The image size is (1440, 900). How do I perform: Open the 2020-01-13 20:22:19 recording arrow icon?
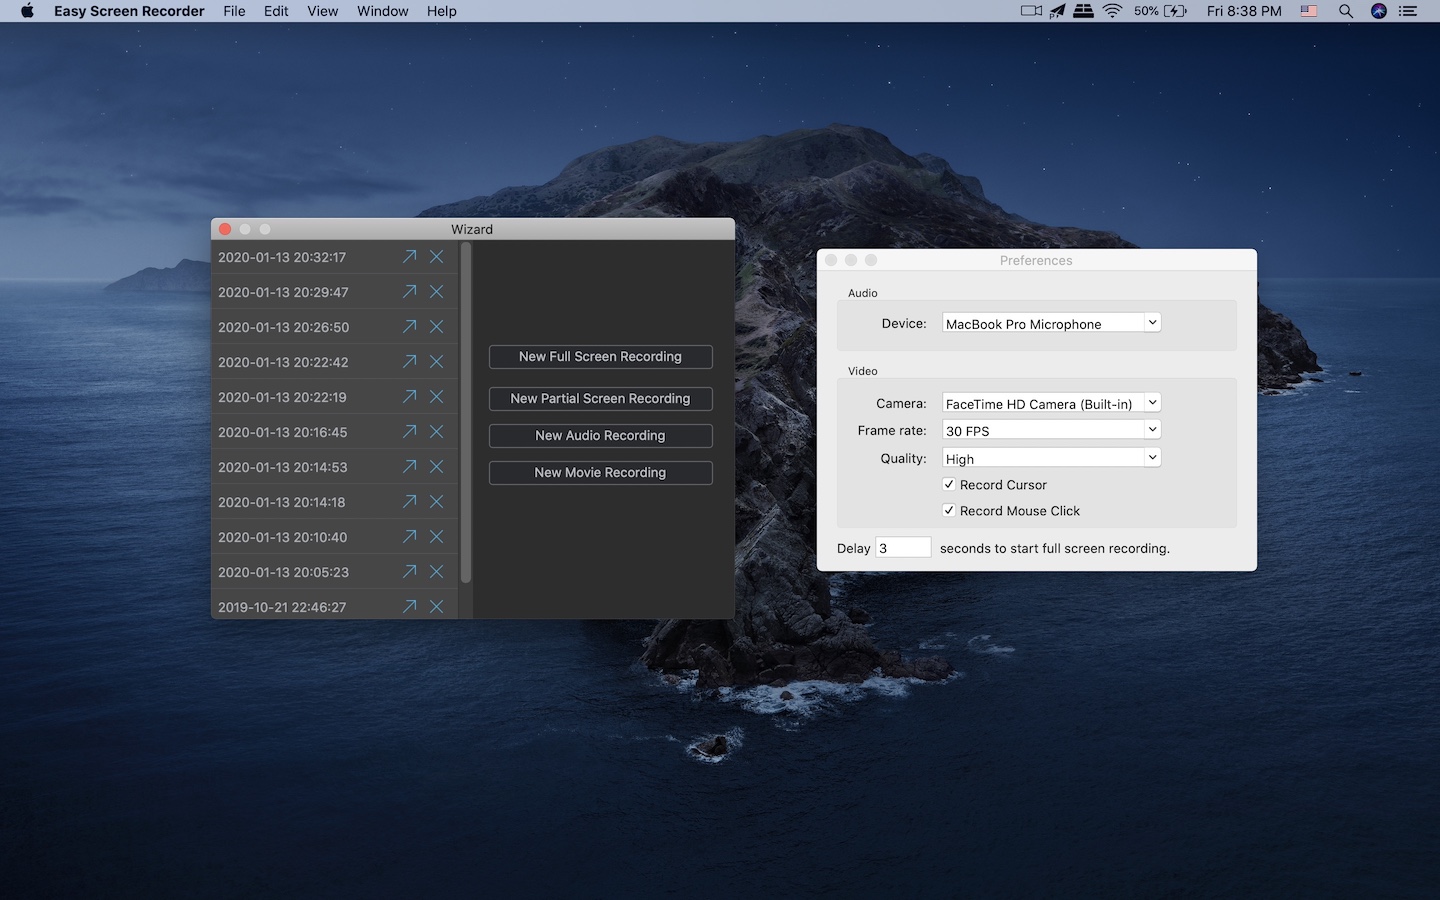409,397
